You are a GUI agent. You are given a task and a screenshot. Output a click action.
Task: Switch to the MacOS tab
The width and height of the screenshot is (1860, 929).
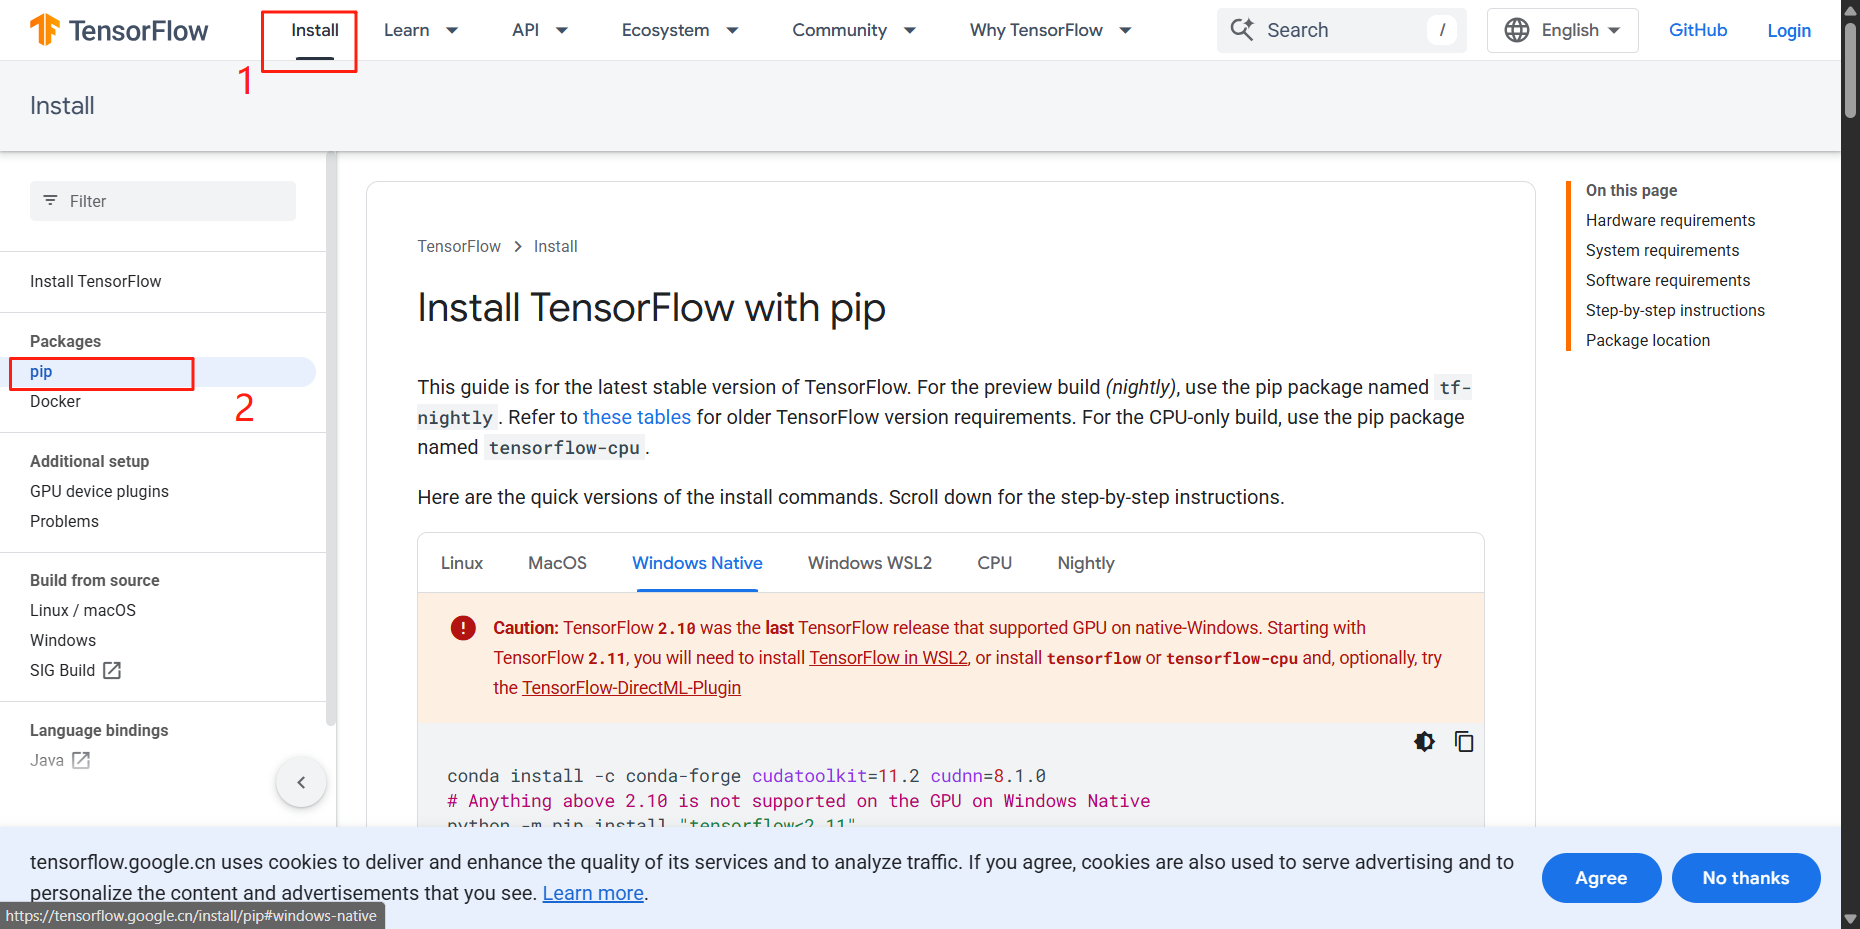tap(557, 563)
